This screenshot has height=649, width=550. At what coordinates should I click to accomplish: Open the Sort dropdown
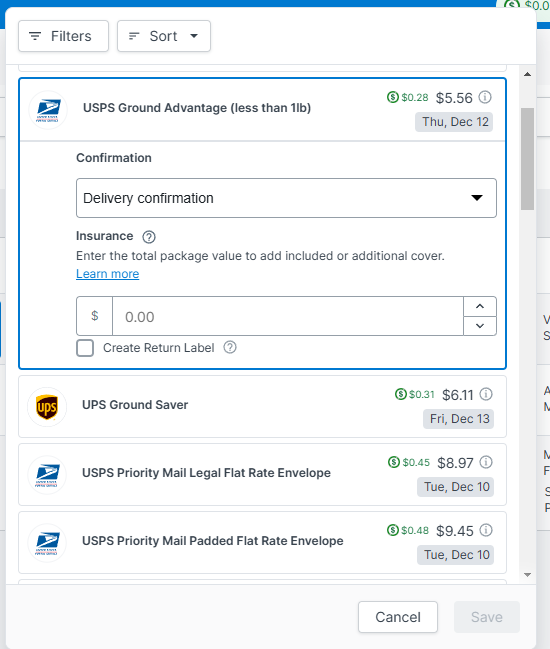tap(164, 36)
